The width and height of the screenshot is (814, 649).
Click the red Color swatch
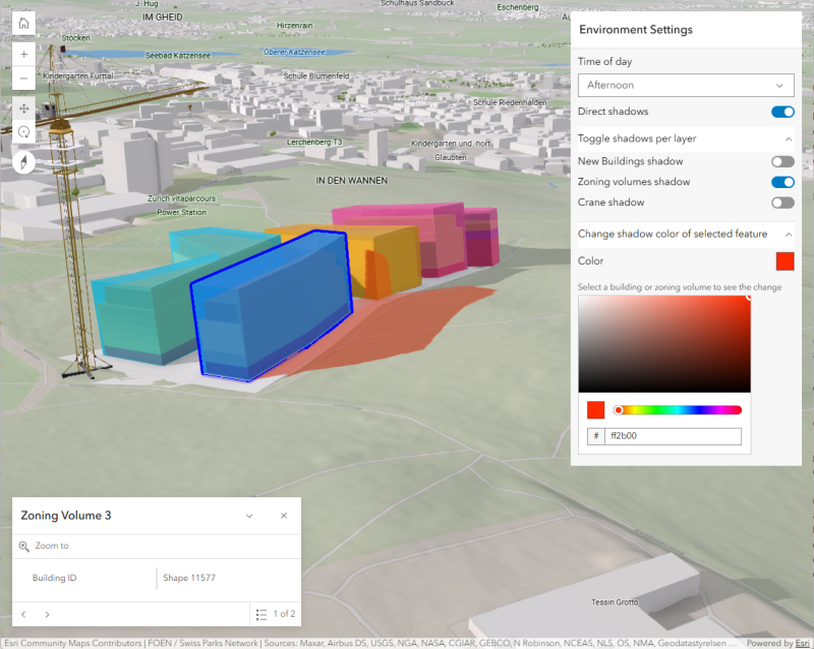pyautogui.click(x=785, y=261)
